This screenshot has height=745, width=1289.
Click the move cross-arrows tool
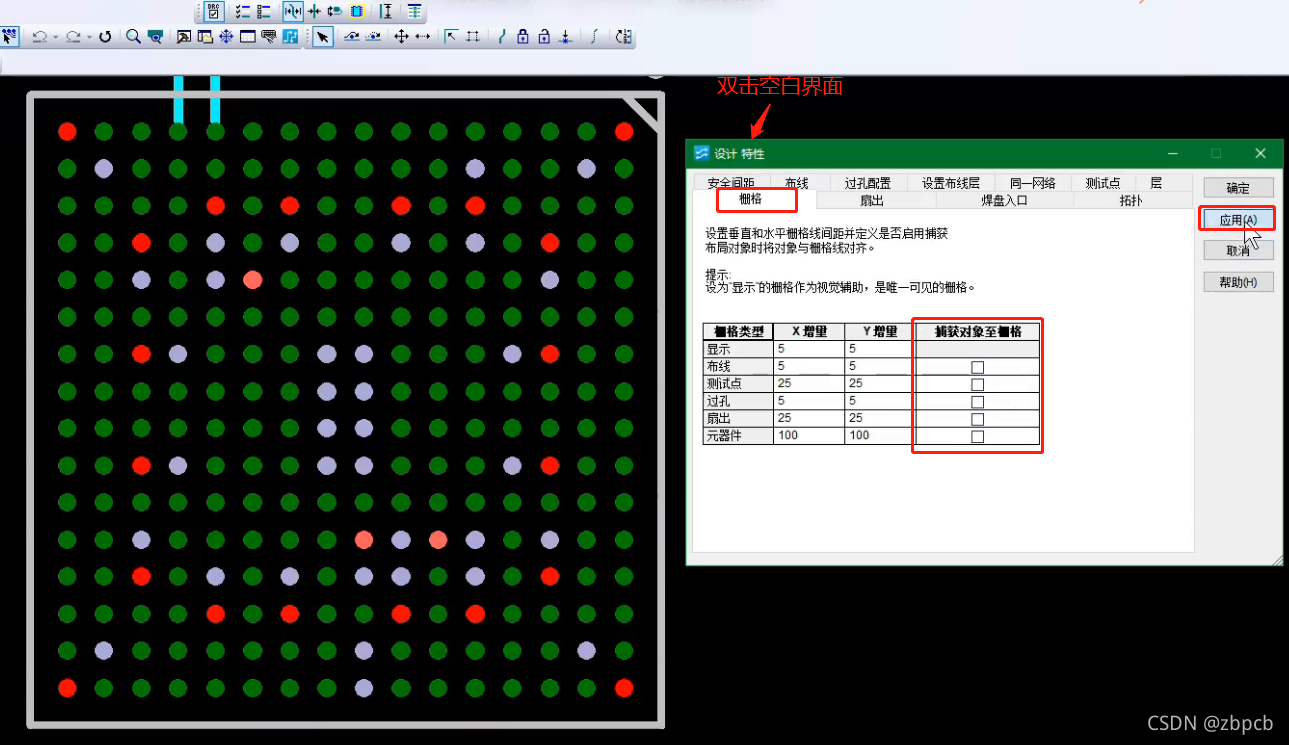401,37
